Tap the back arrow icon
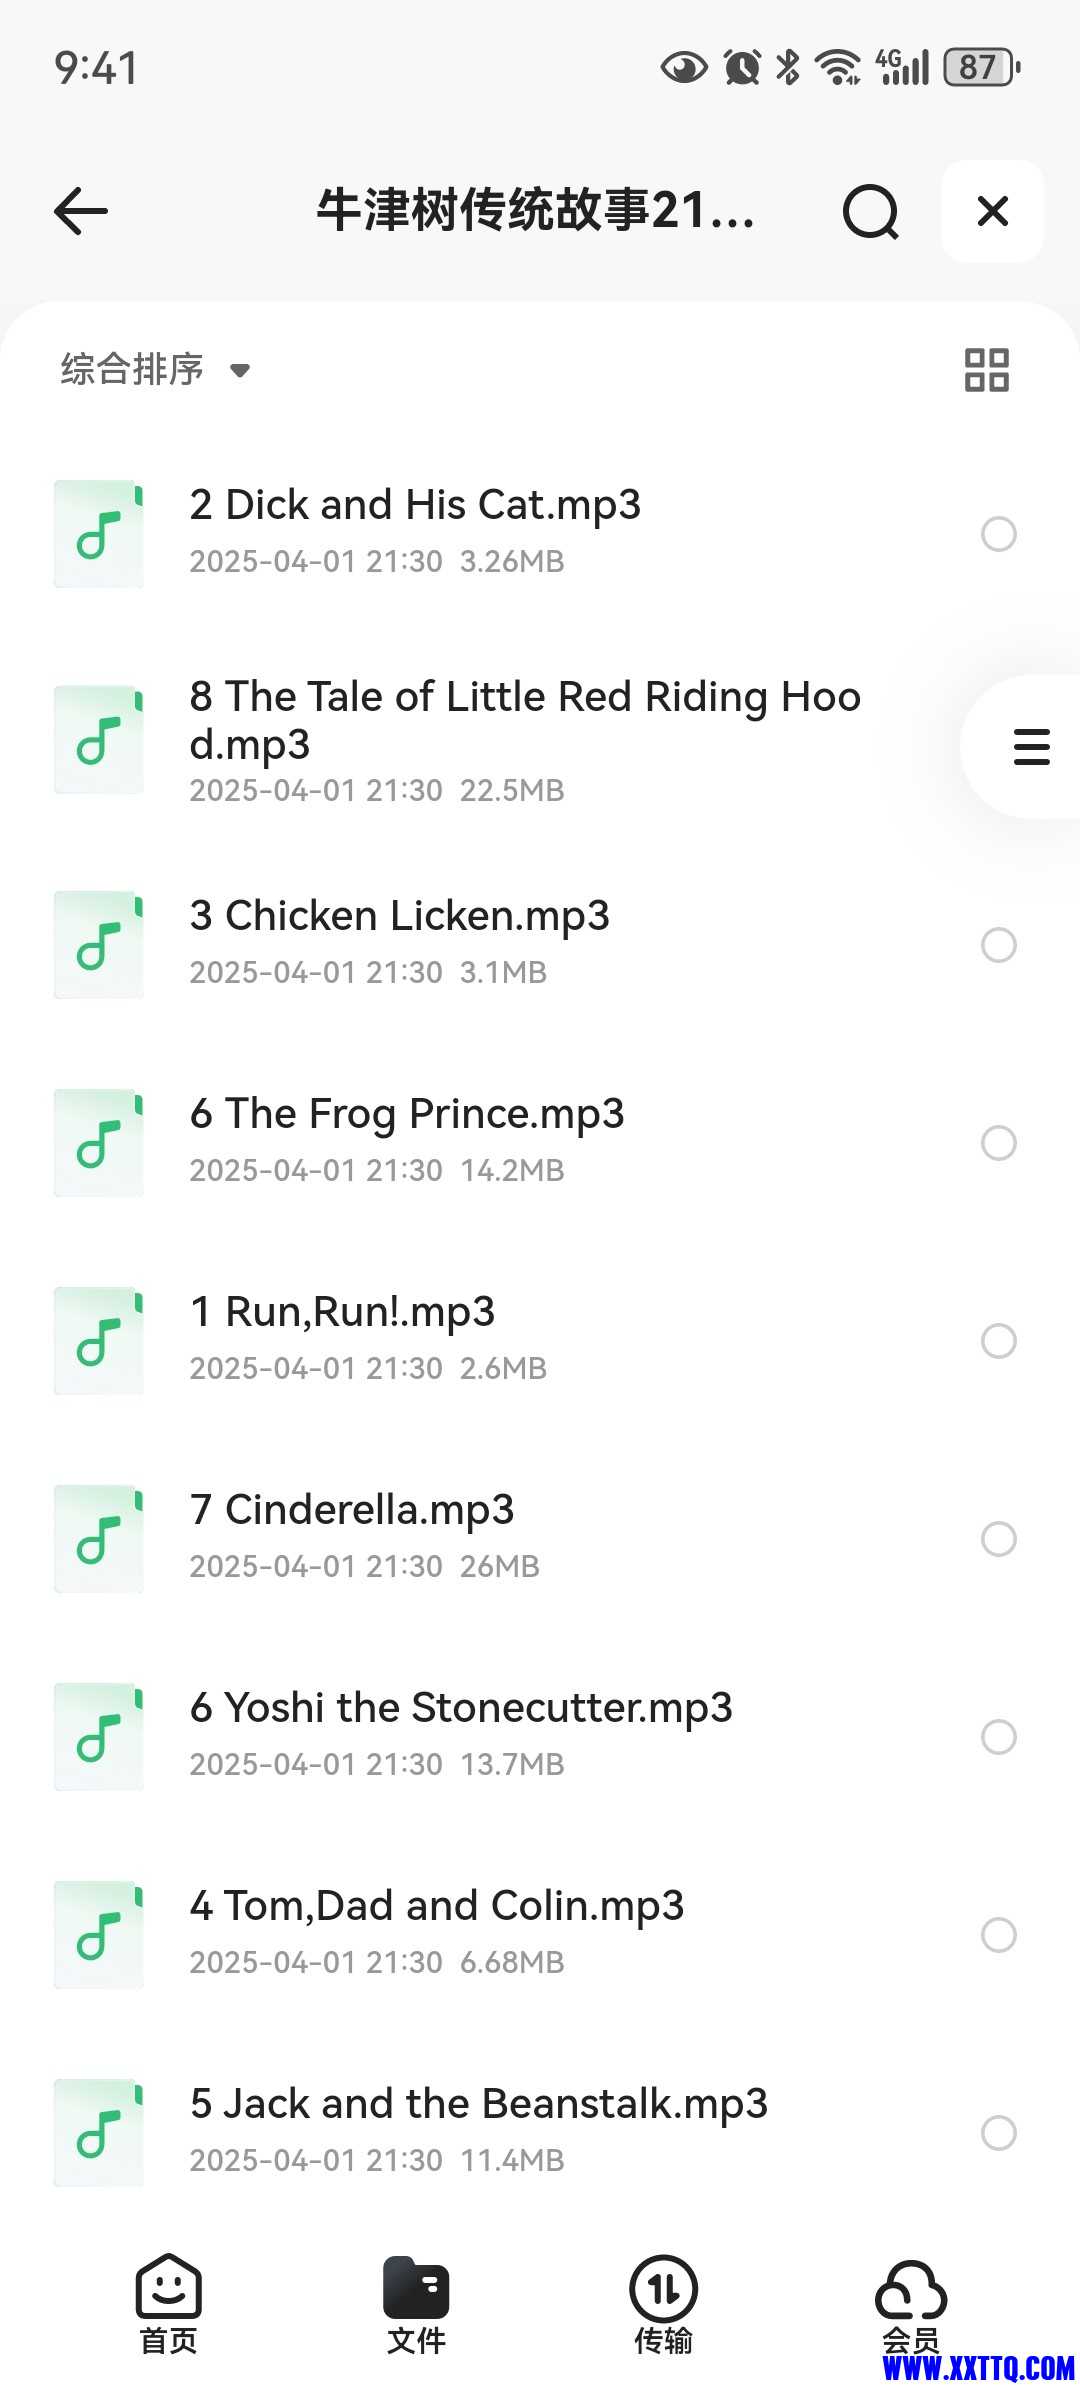The height and width of the screenshot is (2388, 1080). (81, 211)
